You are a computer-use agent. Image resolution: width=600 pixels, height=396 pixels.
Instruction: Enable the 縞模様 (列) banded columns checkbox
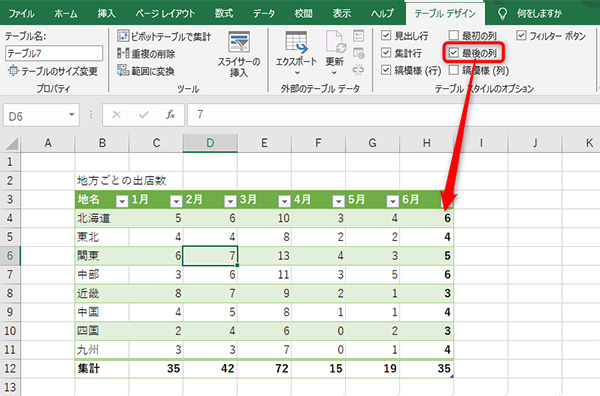453,70
